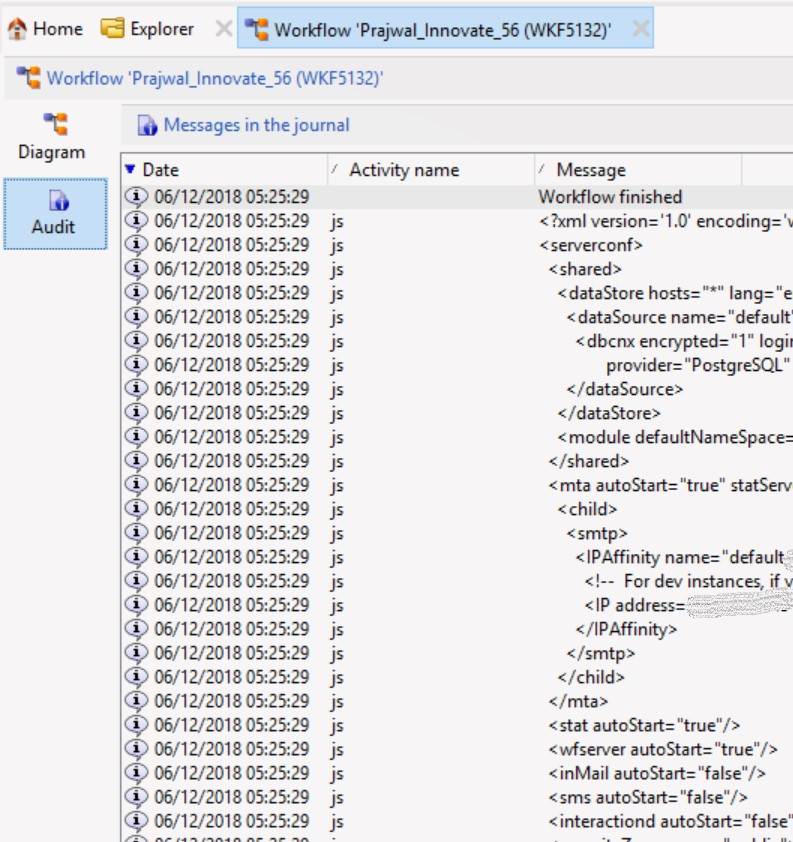Click the workflow icon in the title header
The width and height of the screenshot is (793, 842).
coord(28,78)
